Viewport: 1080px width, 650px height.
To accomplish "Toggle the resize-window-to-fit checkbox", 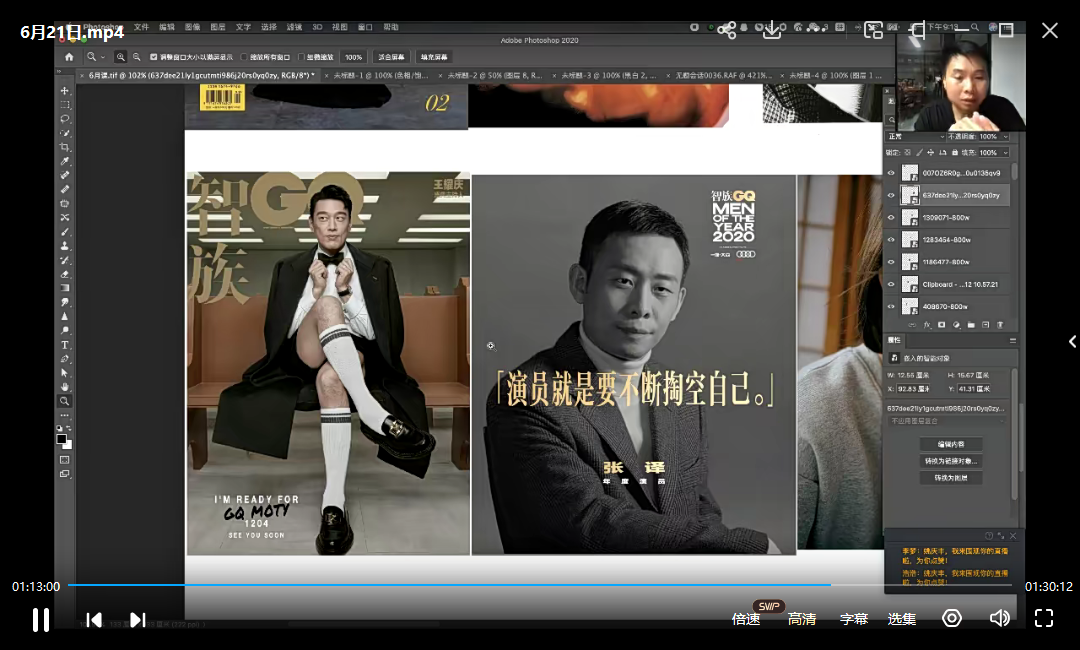I will click(x=154, y=57).
